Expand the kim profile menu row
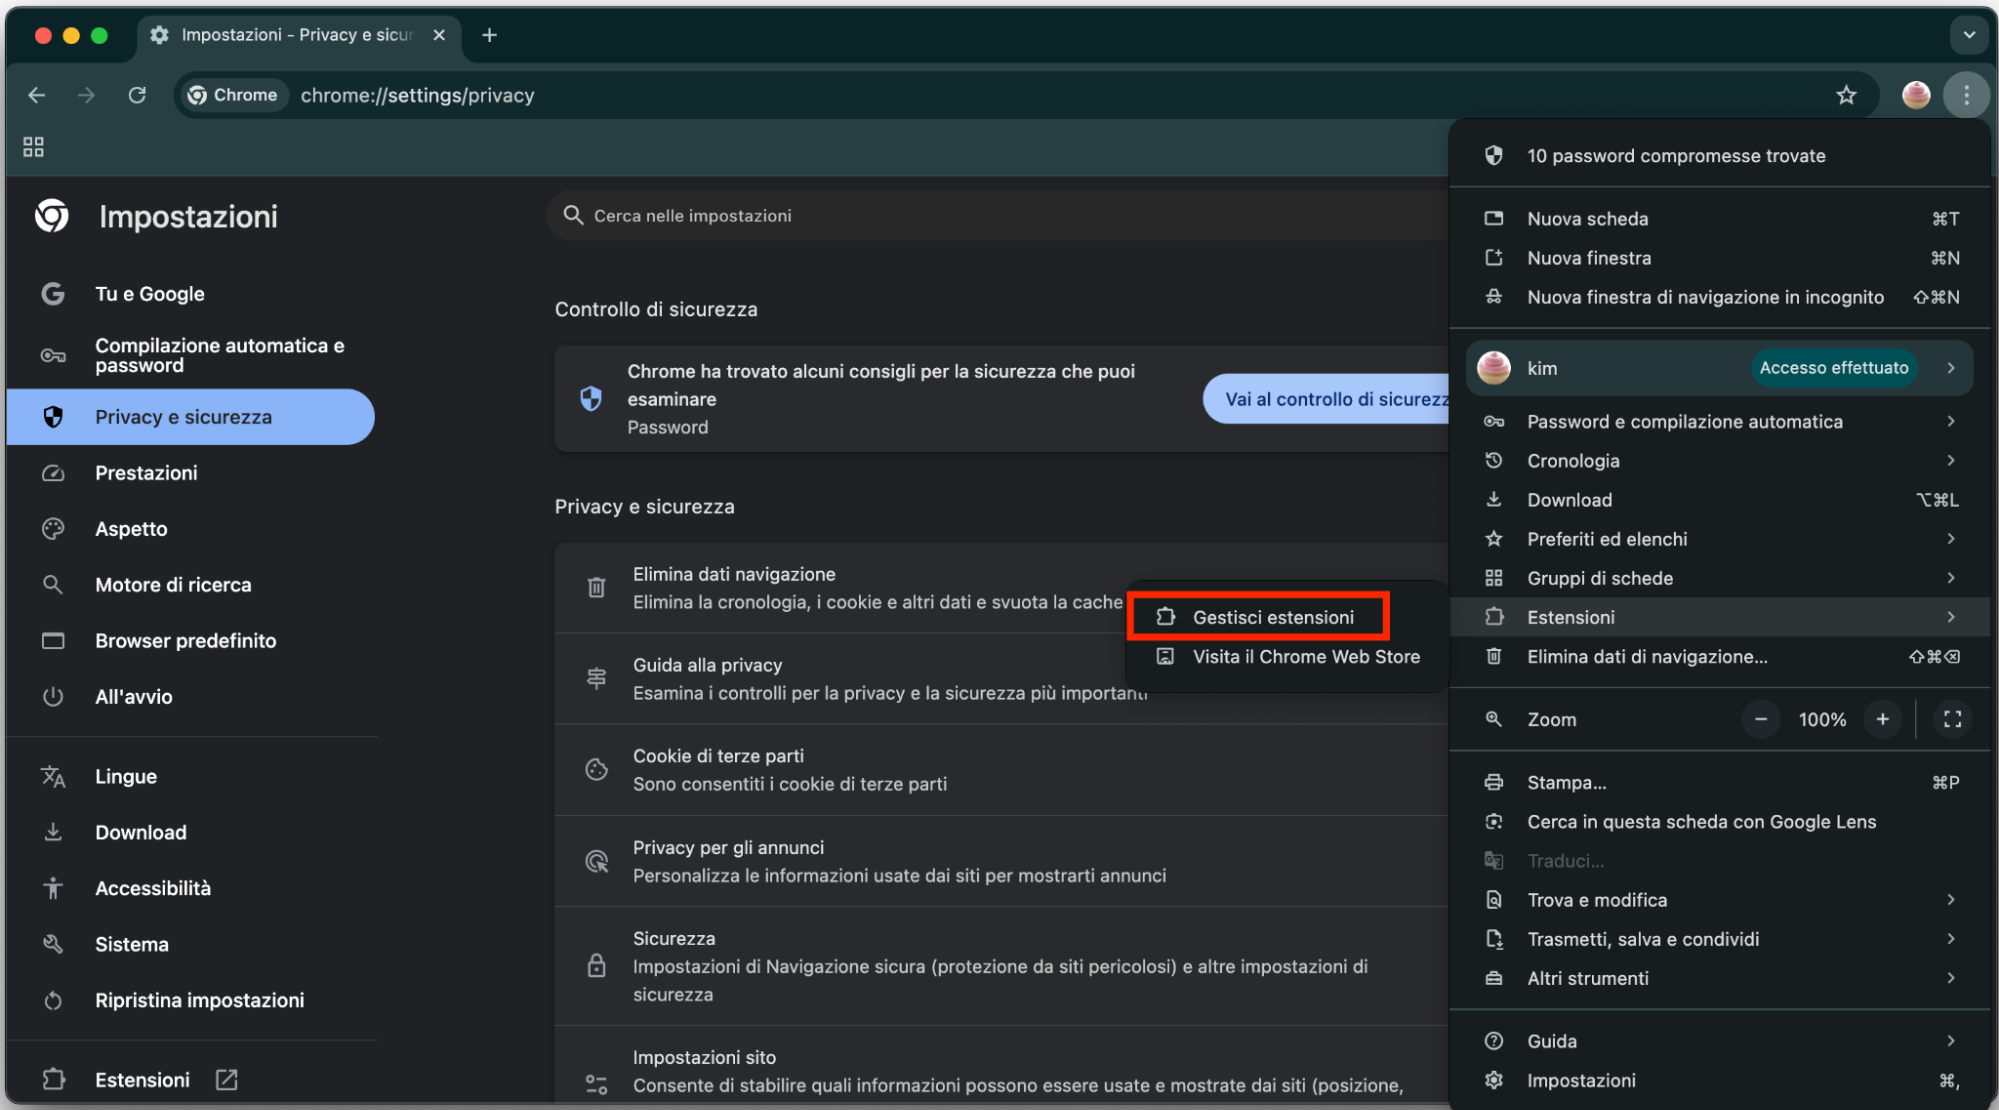This screenshot has height=1110, width=1999. 1719,368
